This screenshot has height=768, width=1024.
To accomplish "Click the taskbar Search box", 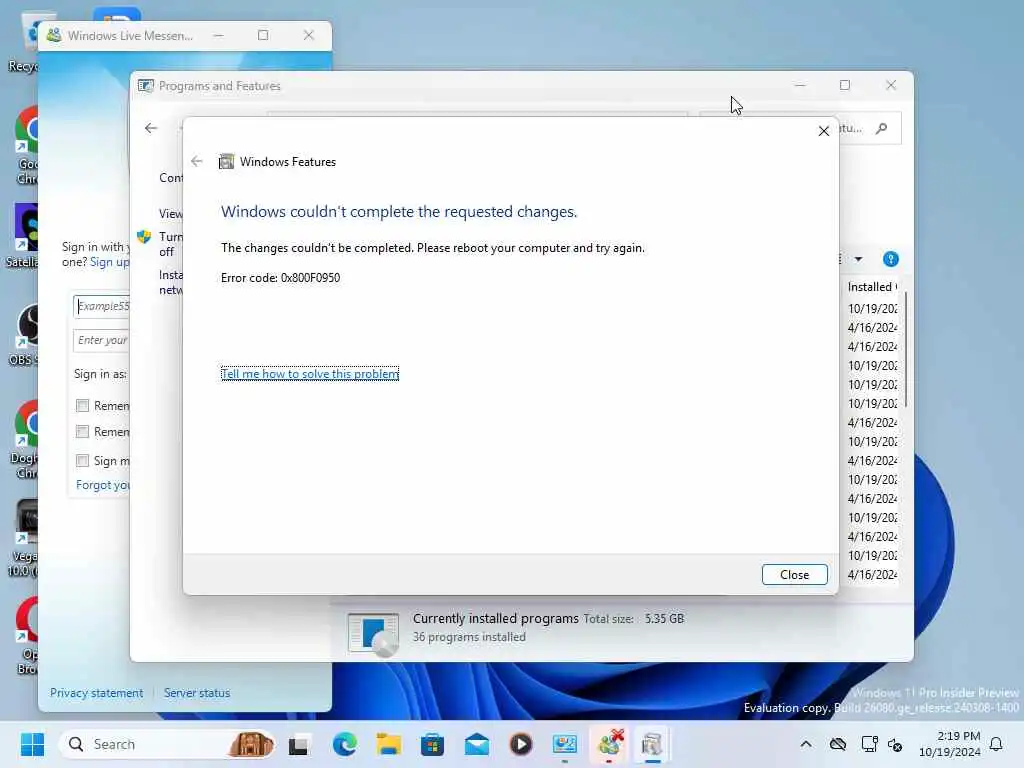I will [x=167, y=744].
